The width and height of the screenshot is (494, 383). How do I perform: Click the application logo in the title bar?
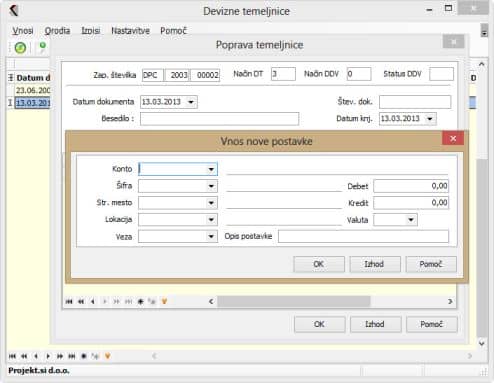tap(14, 11)
